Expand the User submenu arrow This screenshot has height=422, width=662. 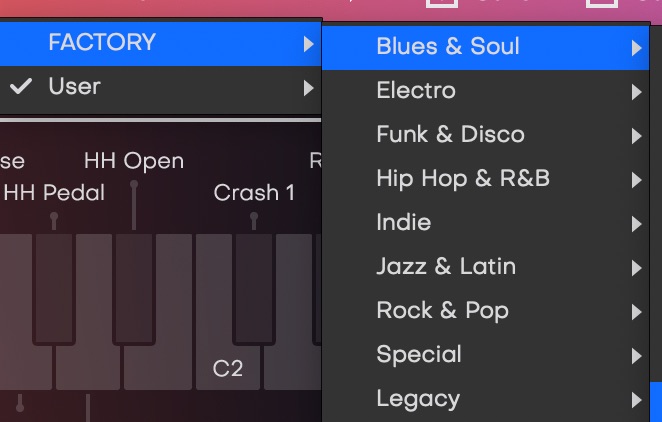[307, 88]
